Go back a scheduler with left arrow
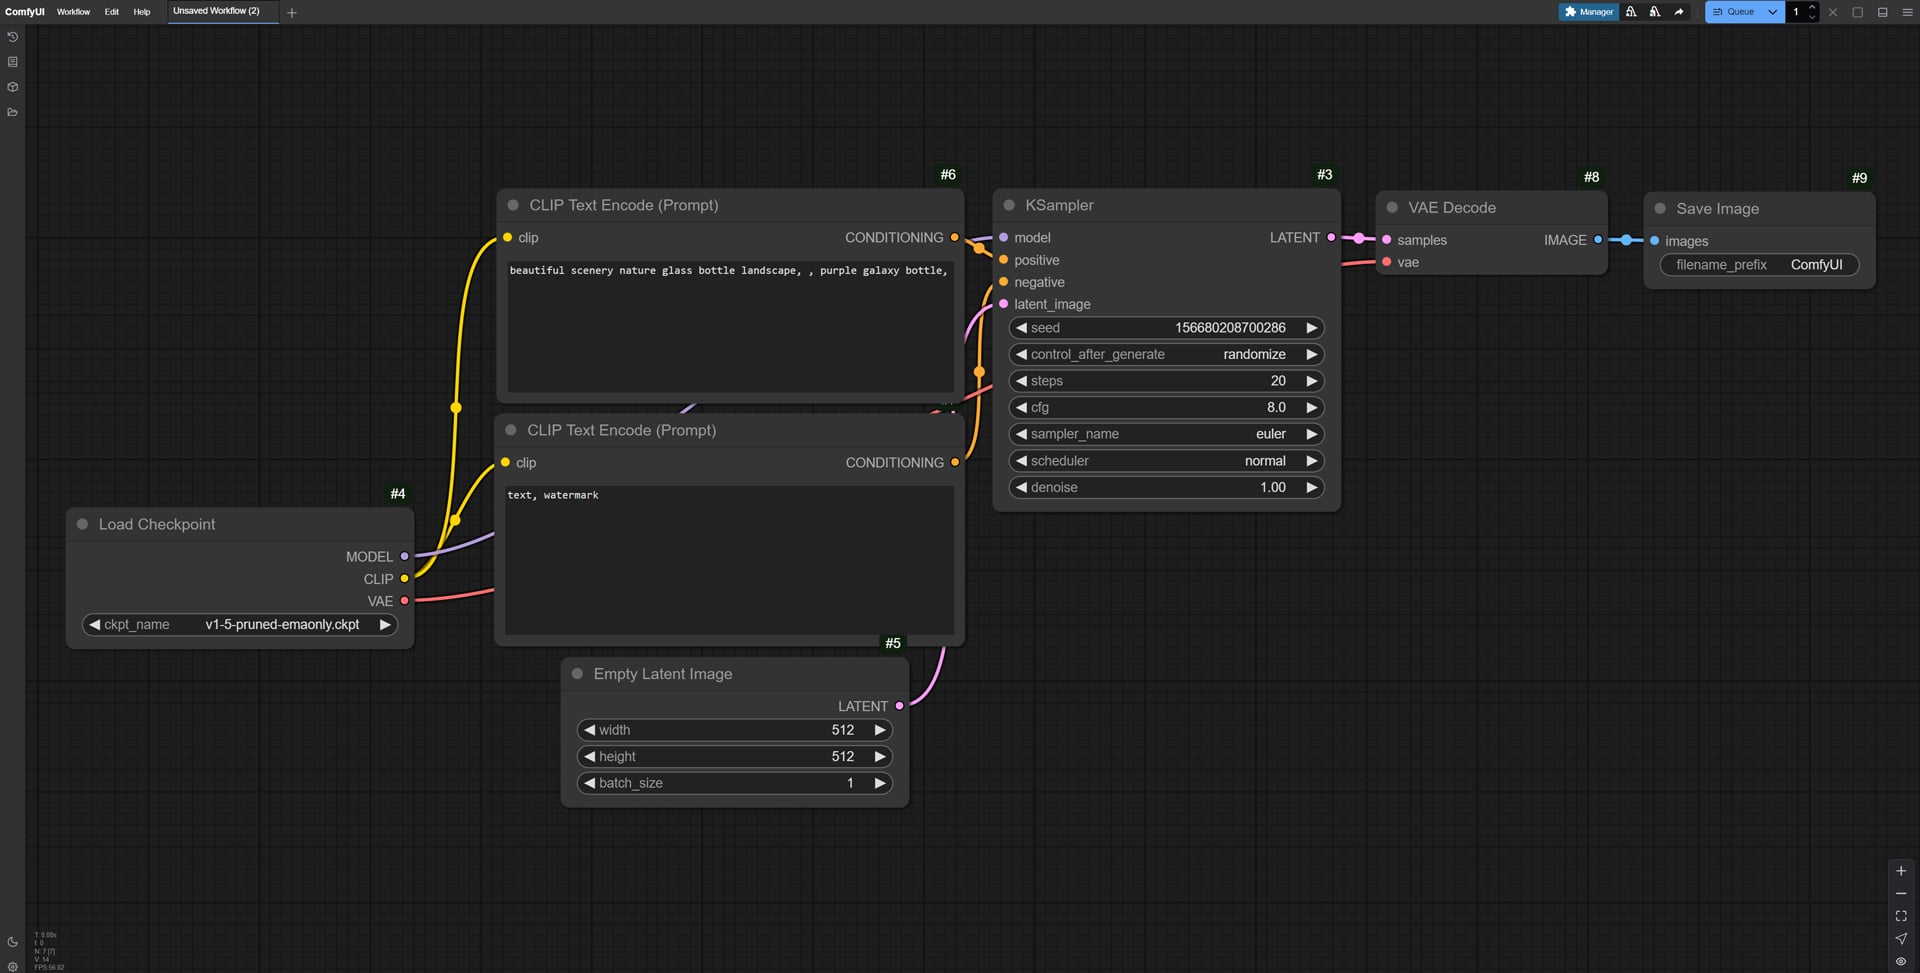The height and width of the screenshot is (973, 1920). coord(1021,461)
